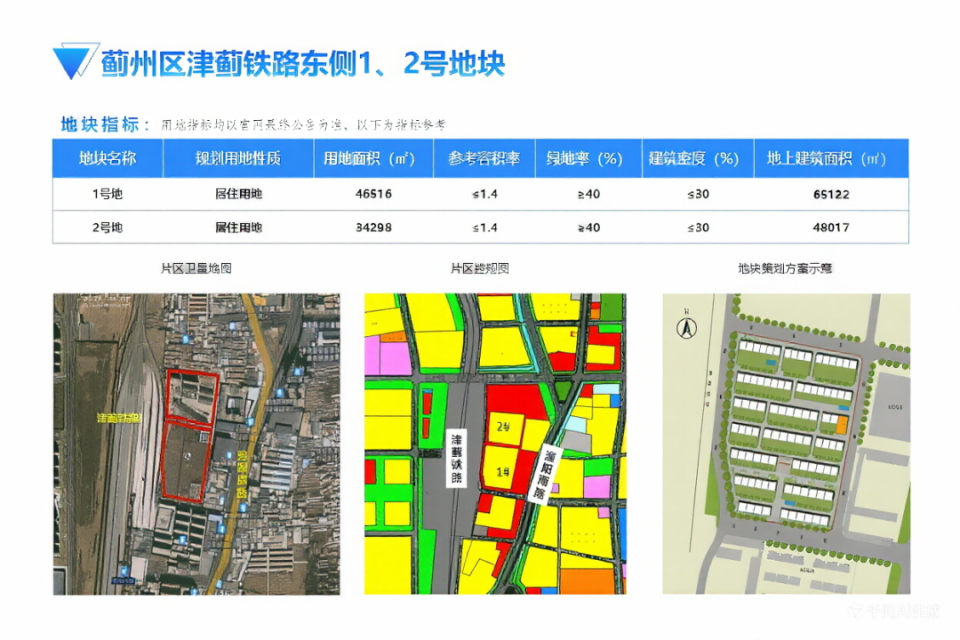This screenshot has height=640, width=960.
Task: Click the 2# plot label on the zoning plan
Action: [x=503, y=427]
